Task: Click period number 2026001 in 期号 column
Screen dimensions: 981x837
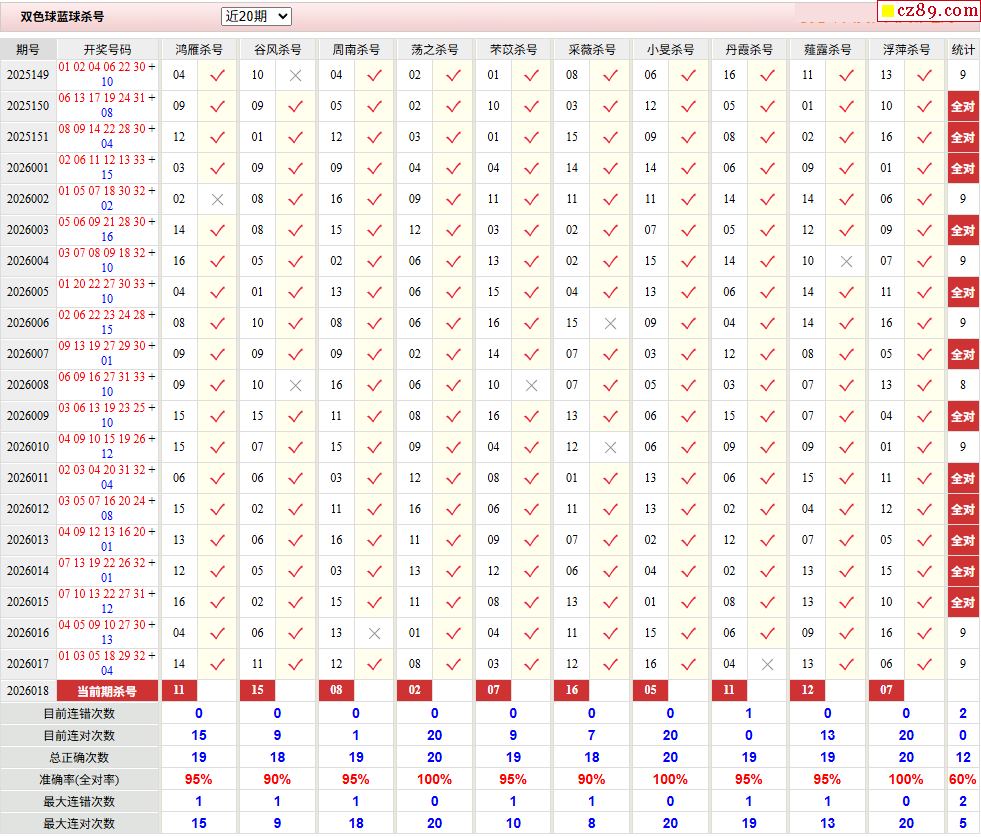Action: [28, 168]
